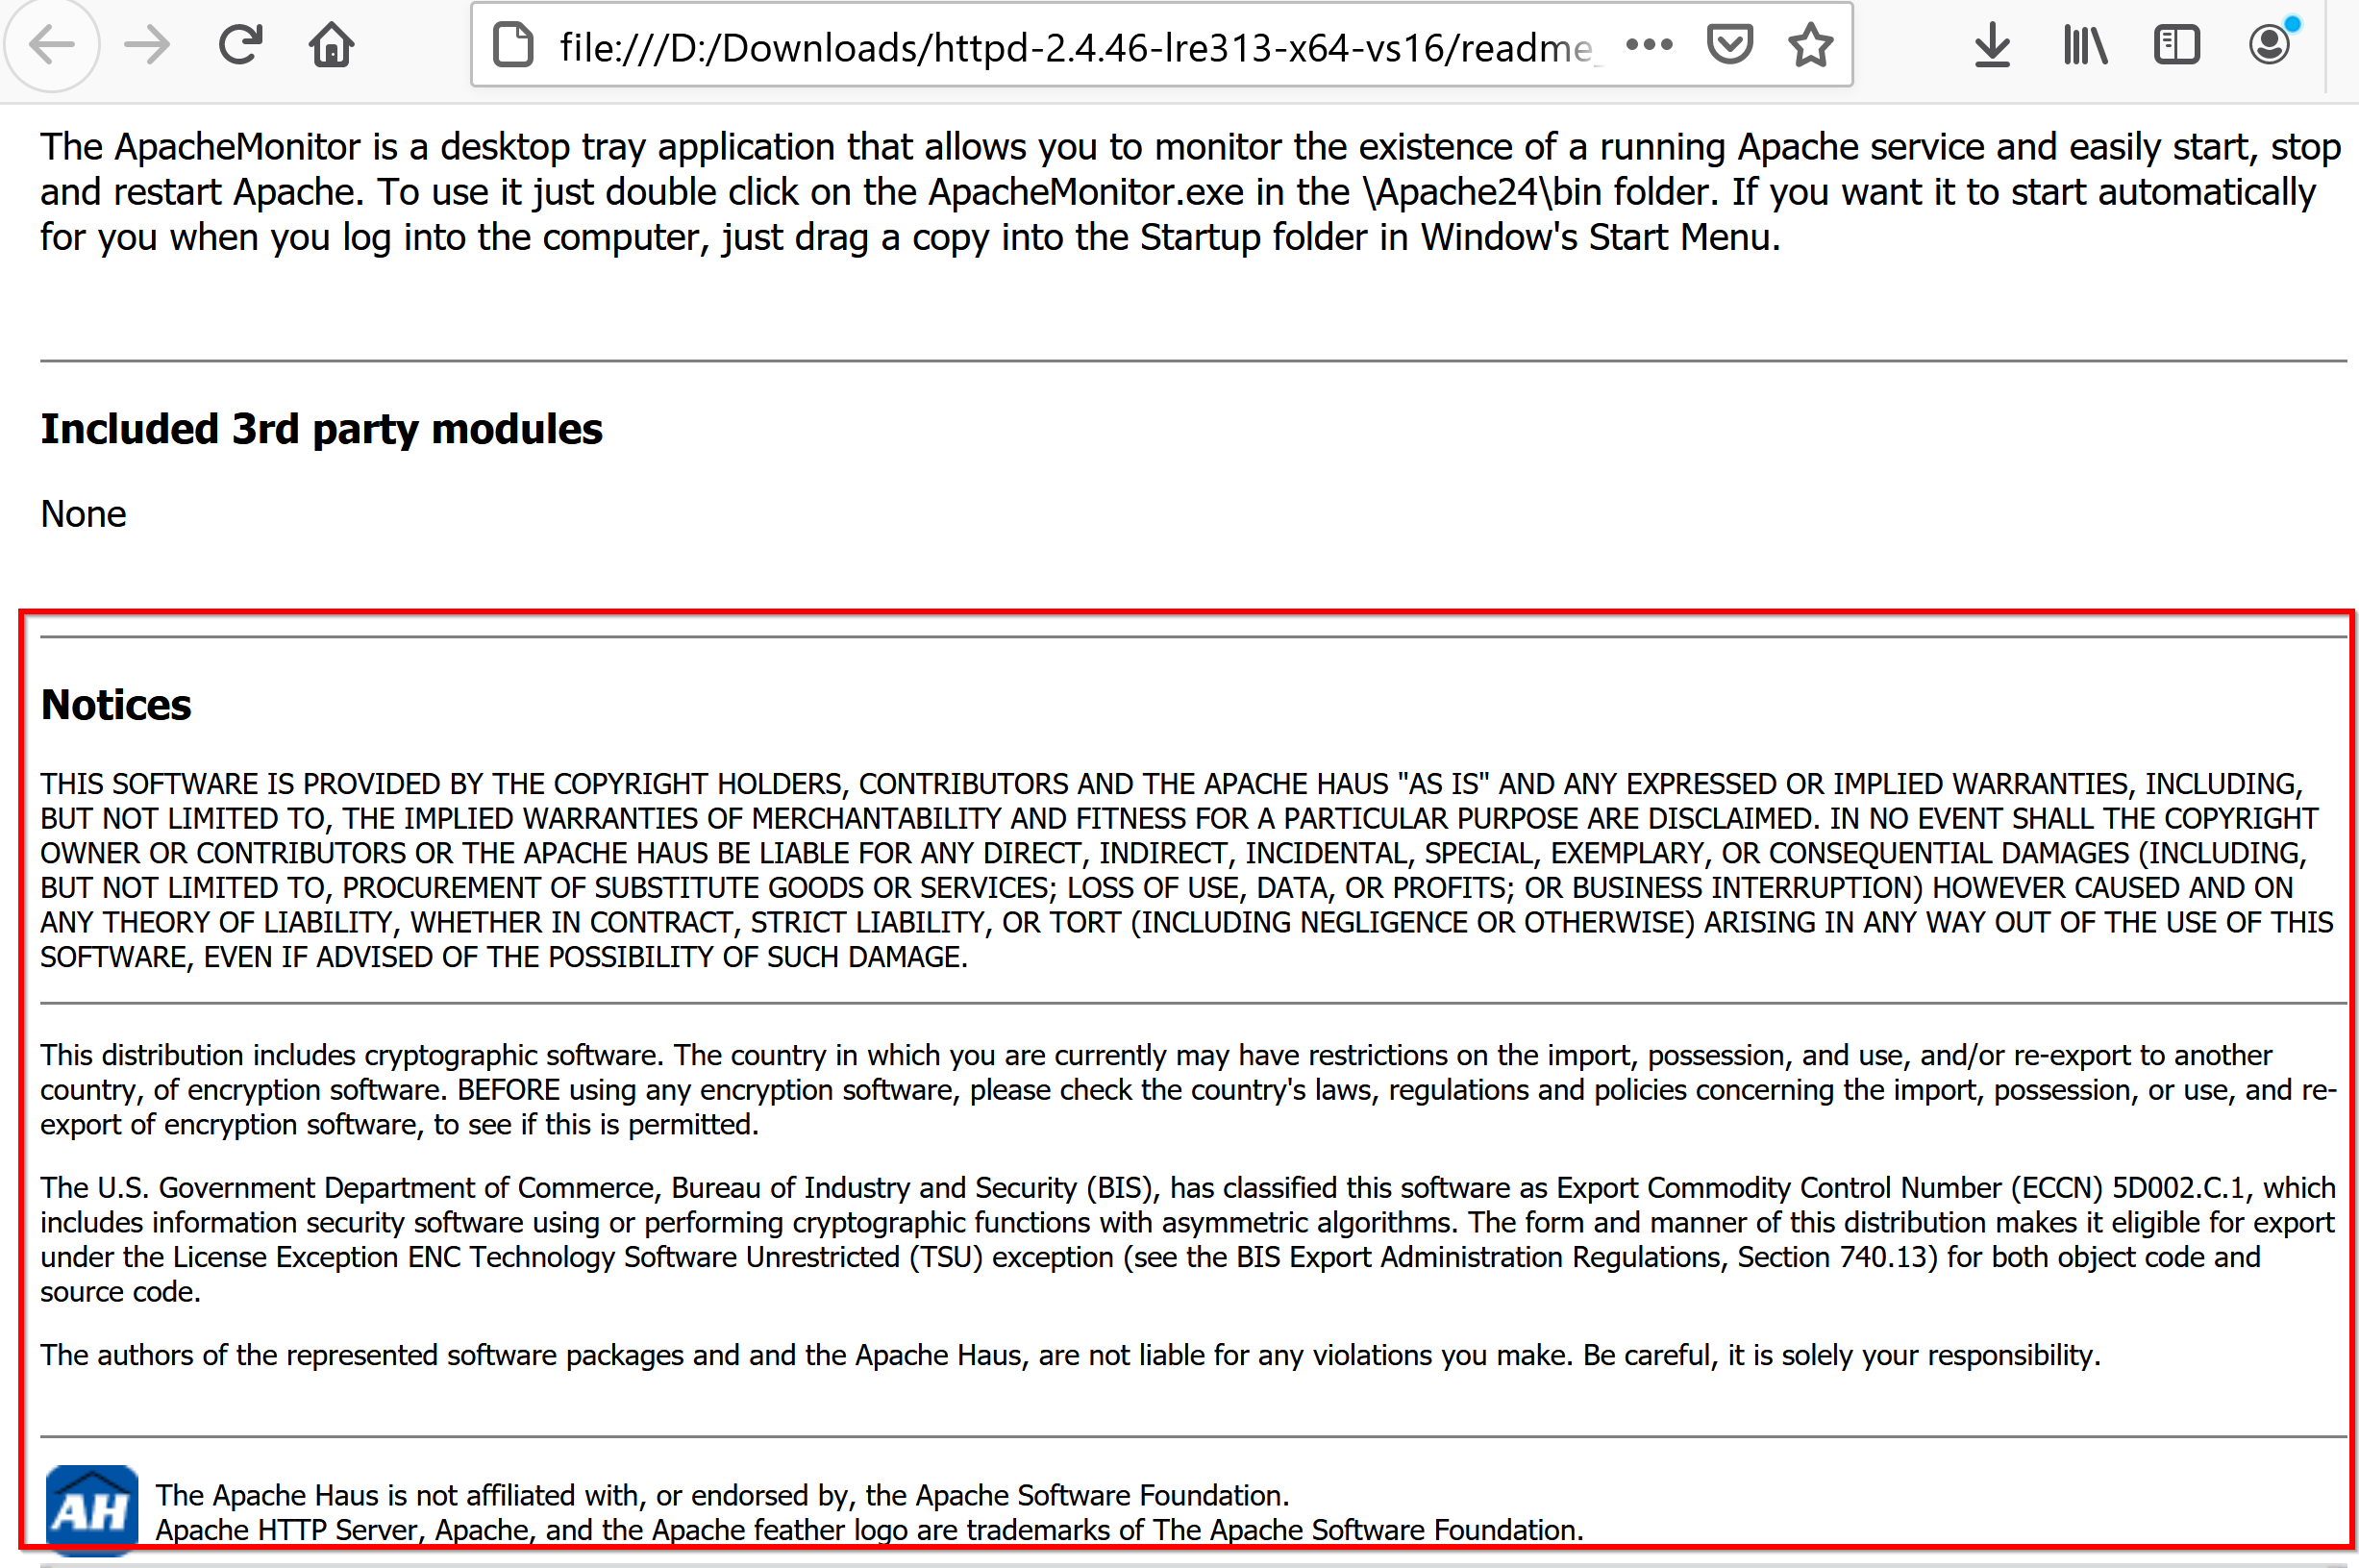The width and height of the screenshot is (2359, 1568).
Task: Click the Apache Haus not affiliated line
Action: (x=722, y=1495)
